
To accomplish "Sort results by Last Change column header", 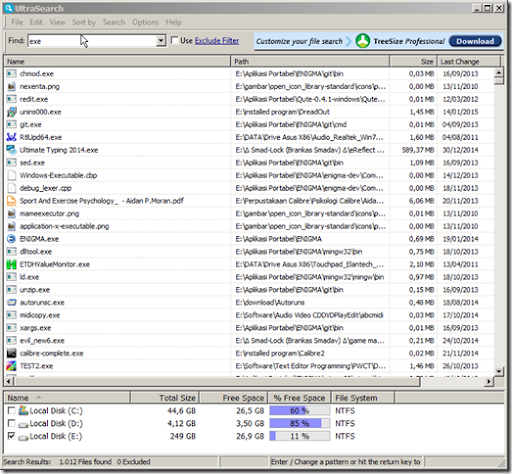I will 469,61.
